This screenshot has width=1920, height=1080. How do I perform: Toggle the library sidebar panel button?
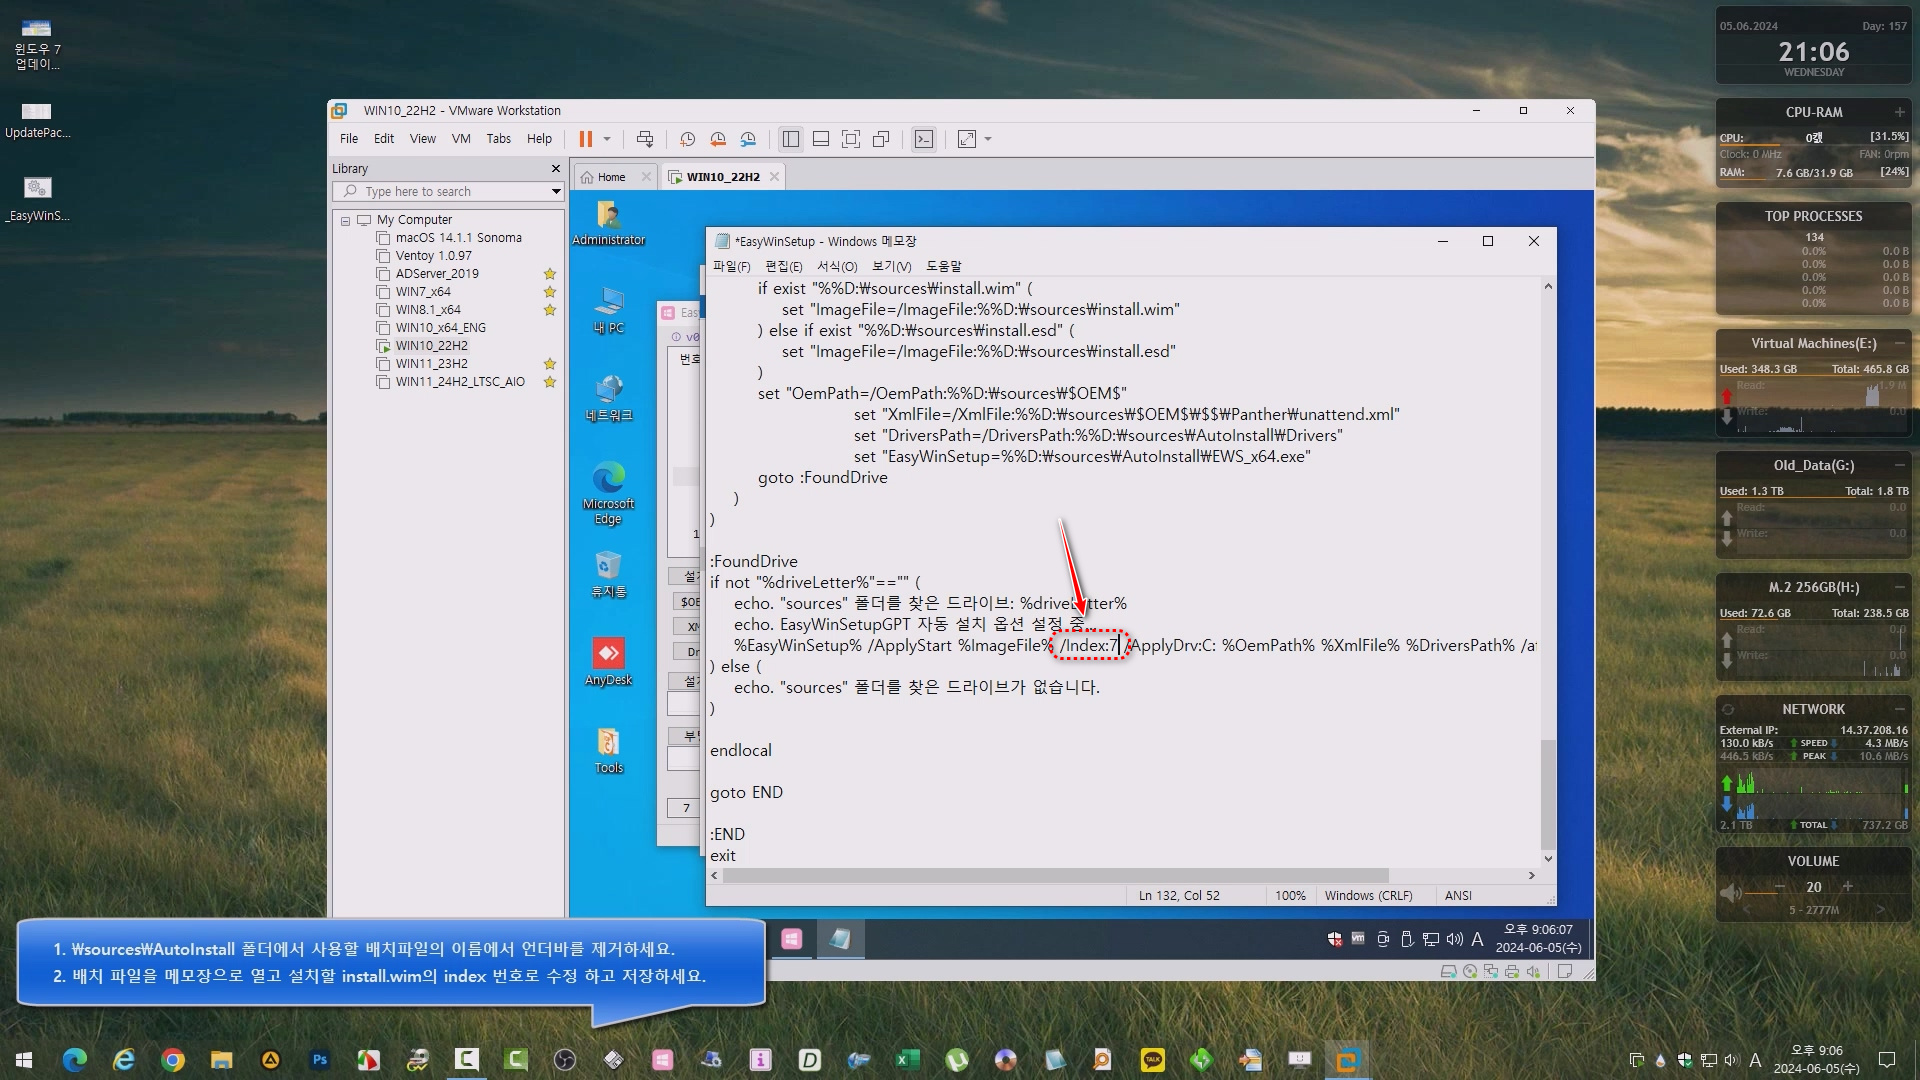coord(791,139)
